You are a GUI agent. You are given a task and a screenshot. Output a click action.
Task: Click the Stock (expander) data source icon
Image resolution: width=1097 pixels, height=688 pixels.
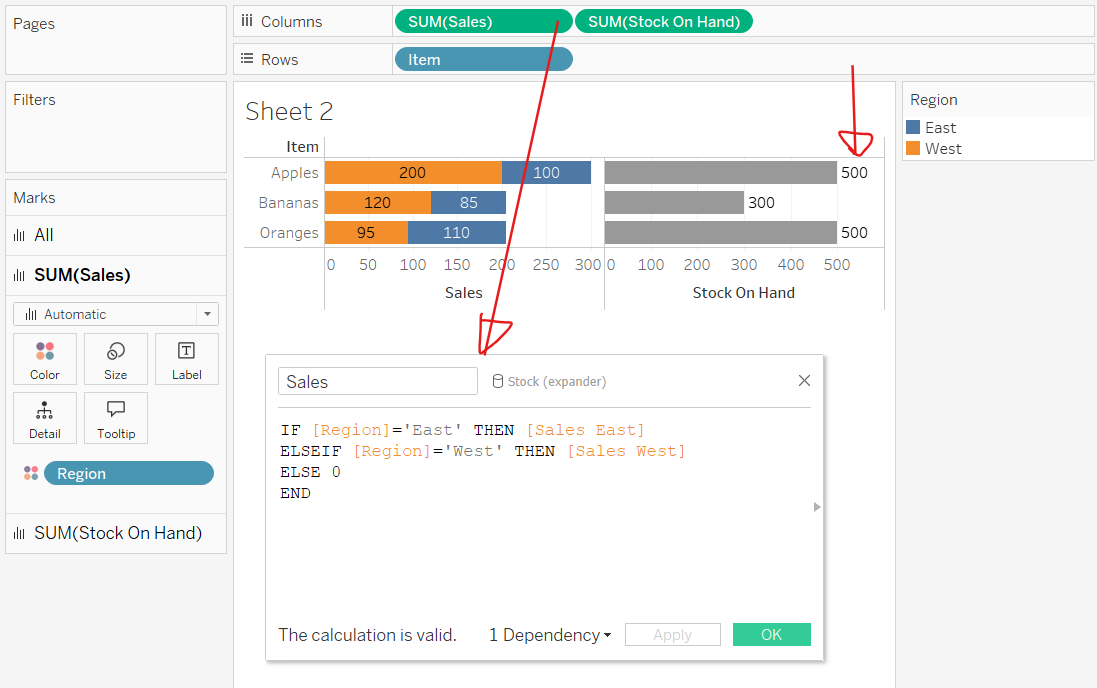coord(497,381)
